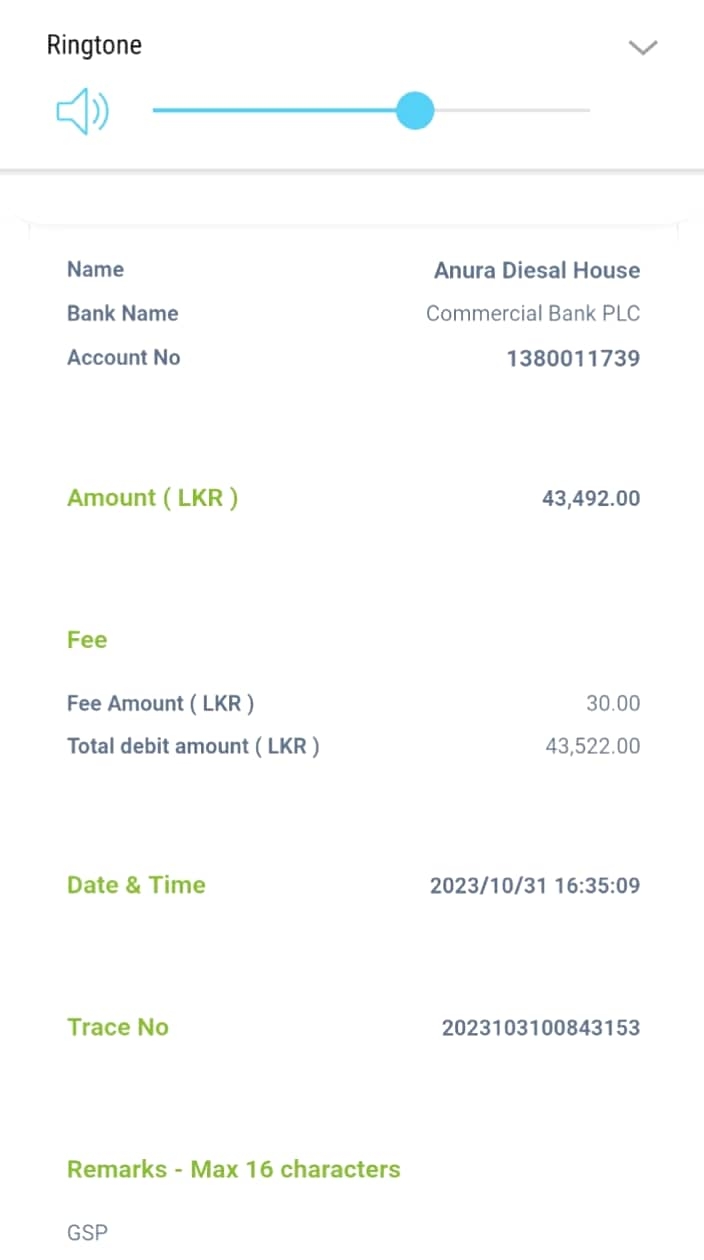
Task: Click the ringtone volume slider handle
Action: [x=414, y=110]
